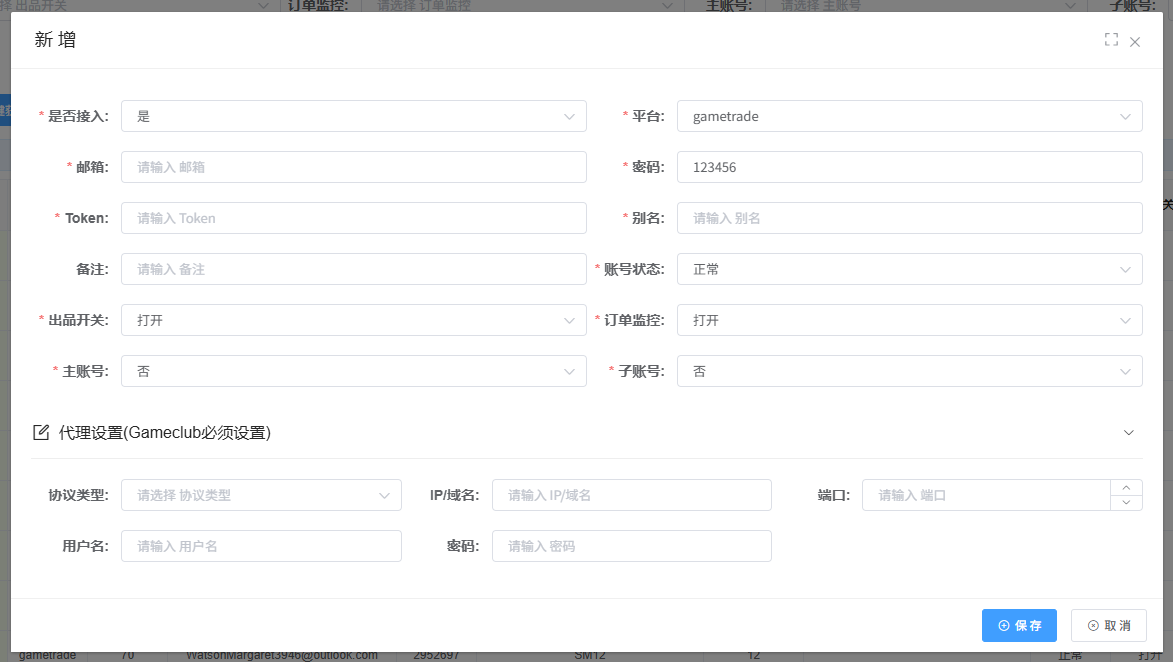Viewport: 1173px width, 662px height.
Task: Click the circled icon inside 取消 button
Action: tap(1094, 625)
